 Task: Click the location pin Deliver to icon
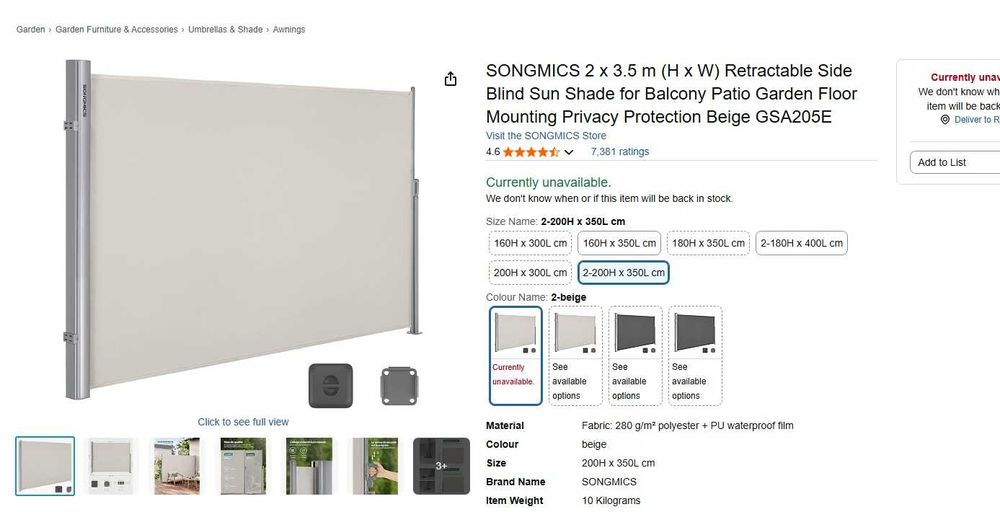945,120
